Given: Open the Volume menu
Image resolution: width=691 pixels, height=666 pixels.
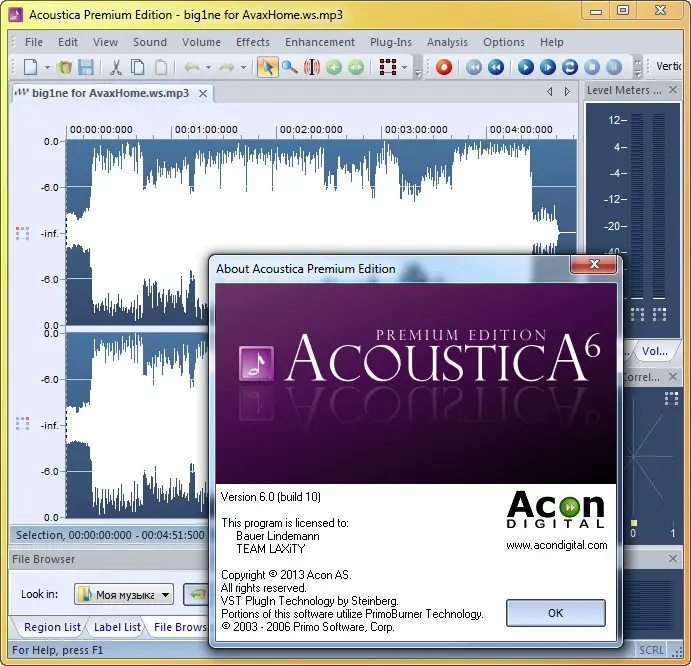Looking at the screenshot, I should (x=201, y=42).
